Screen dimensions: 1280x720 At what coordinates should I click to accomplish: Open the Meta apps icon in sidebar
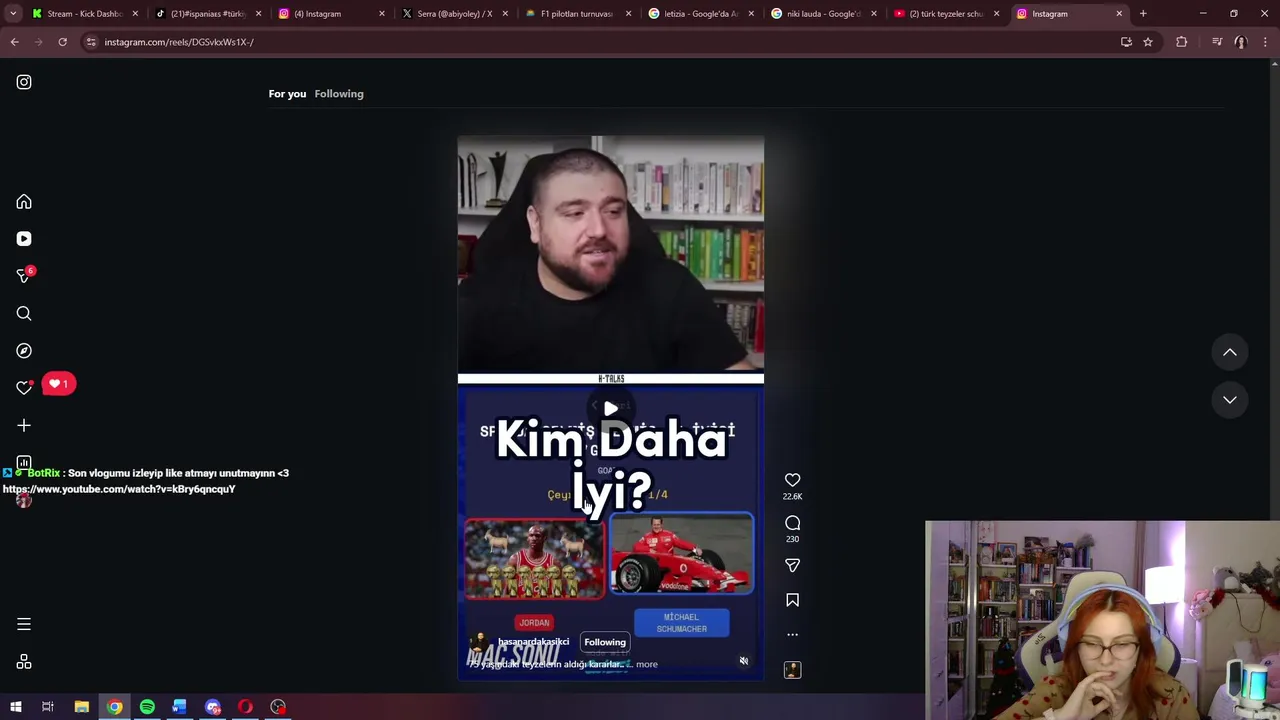24,662
